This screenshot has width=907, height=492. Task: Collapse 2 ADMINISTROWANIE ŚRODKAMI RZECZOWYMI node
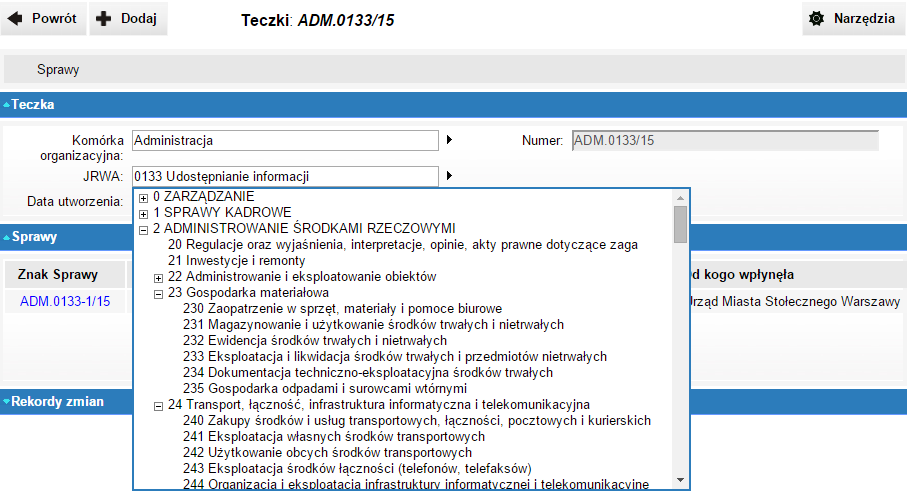(x=144, y=229)
